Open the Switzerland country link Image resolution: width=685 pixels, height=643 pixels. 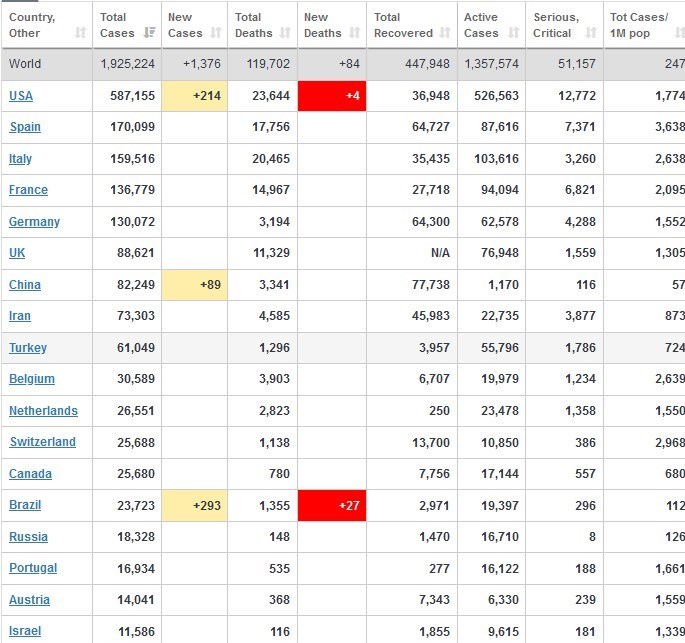pos(42,442)
